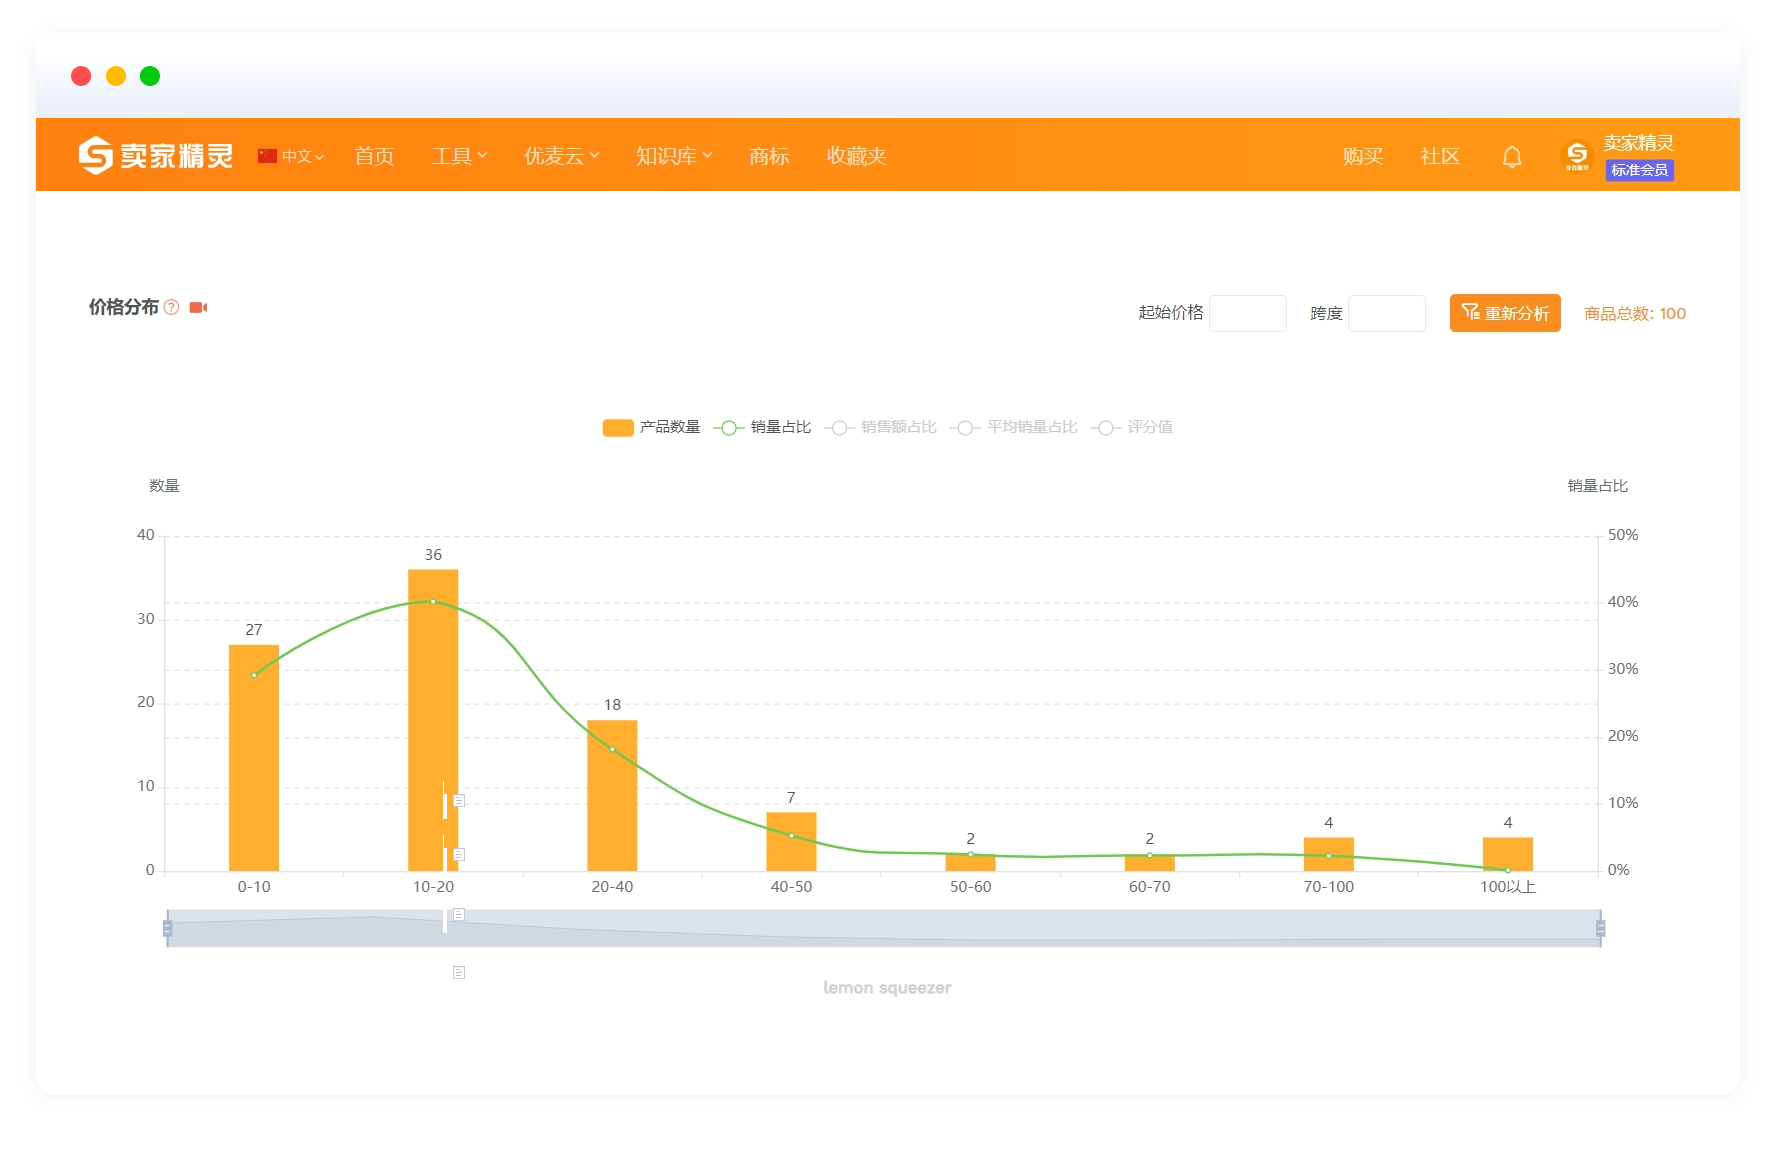Click the 70-100 price bar
Image resolution: width=1776 pixels, height=1150 pixels.
[1329, 854]
